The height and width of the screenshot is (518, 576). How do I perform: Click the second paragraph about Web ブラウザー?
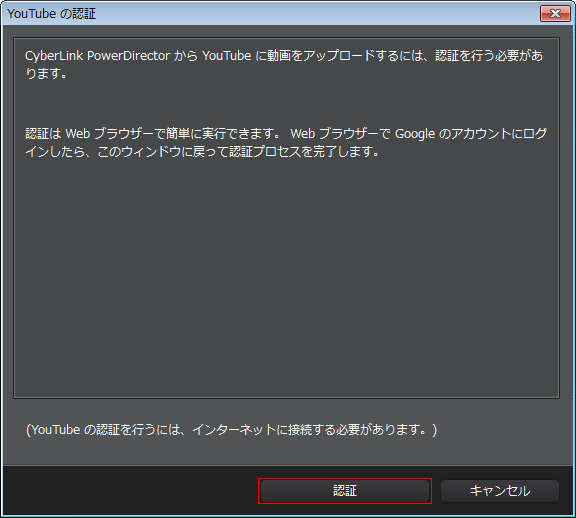point(286,142)
